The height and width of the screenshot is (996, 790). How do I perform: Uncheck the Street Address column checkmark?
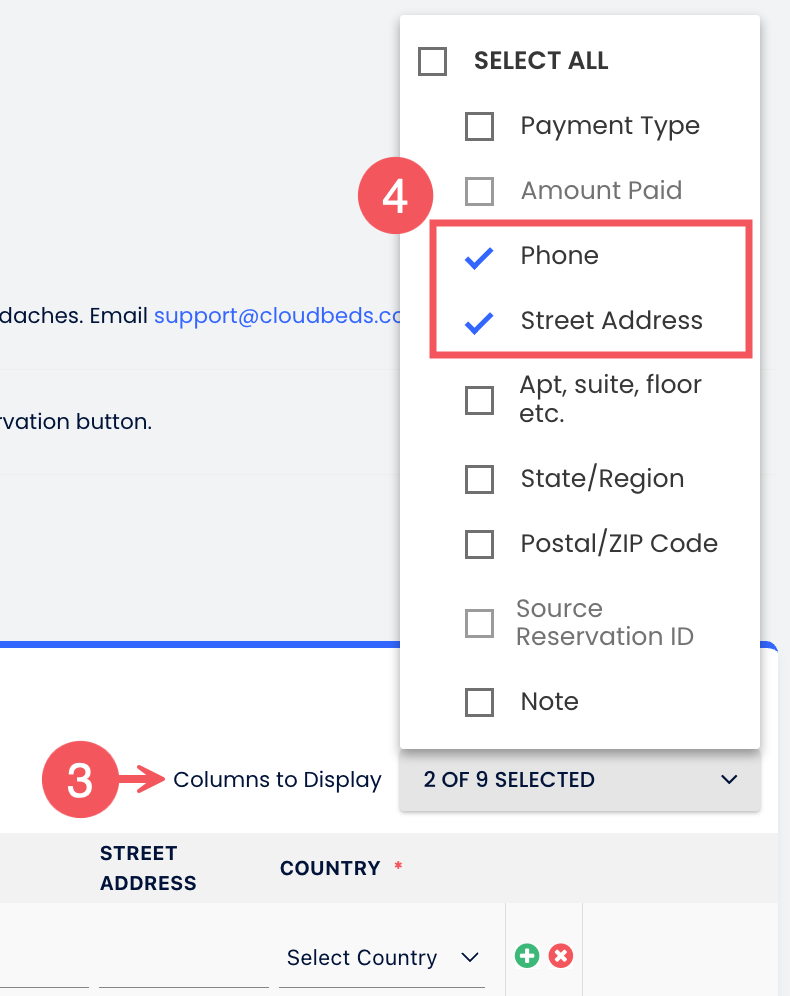pyautogui.click(x=480, y=322)
